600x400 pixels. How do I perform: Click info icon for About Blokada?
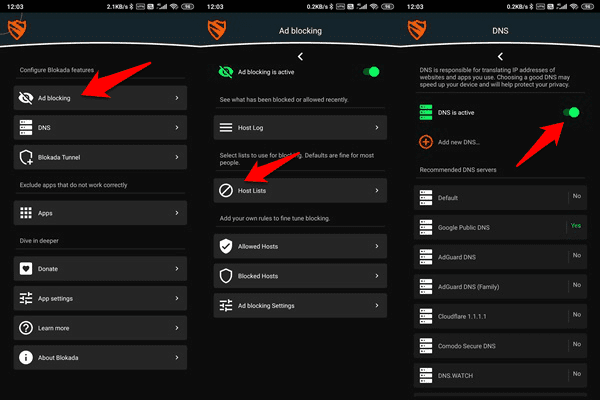pyautogui.click(x=26, y=358)
